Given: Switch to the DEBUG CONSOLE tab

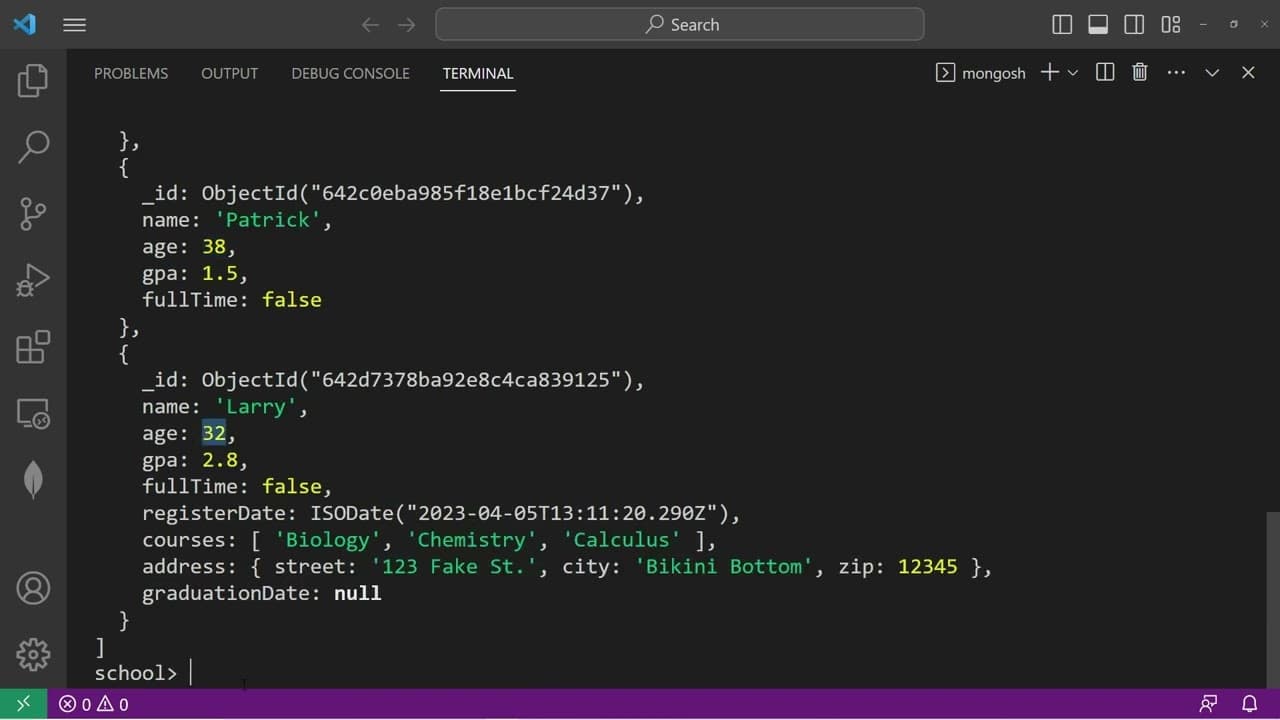Looking at the screenshot, I should point(350,73).
